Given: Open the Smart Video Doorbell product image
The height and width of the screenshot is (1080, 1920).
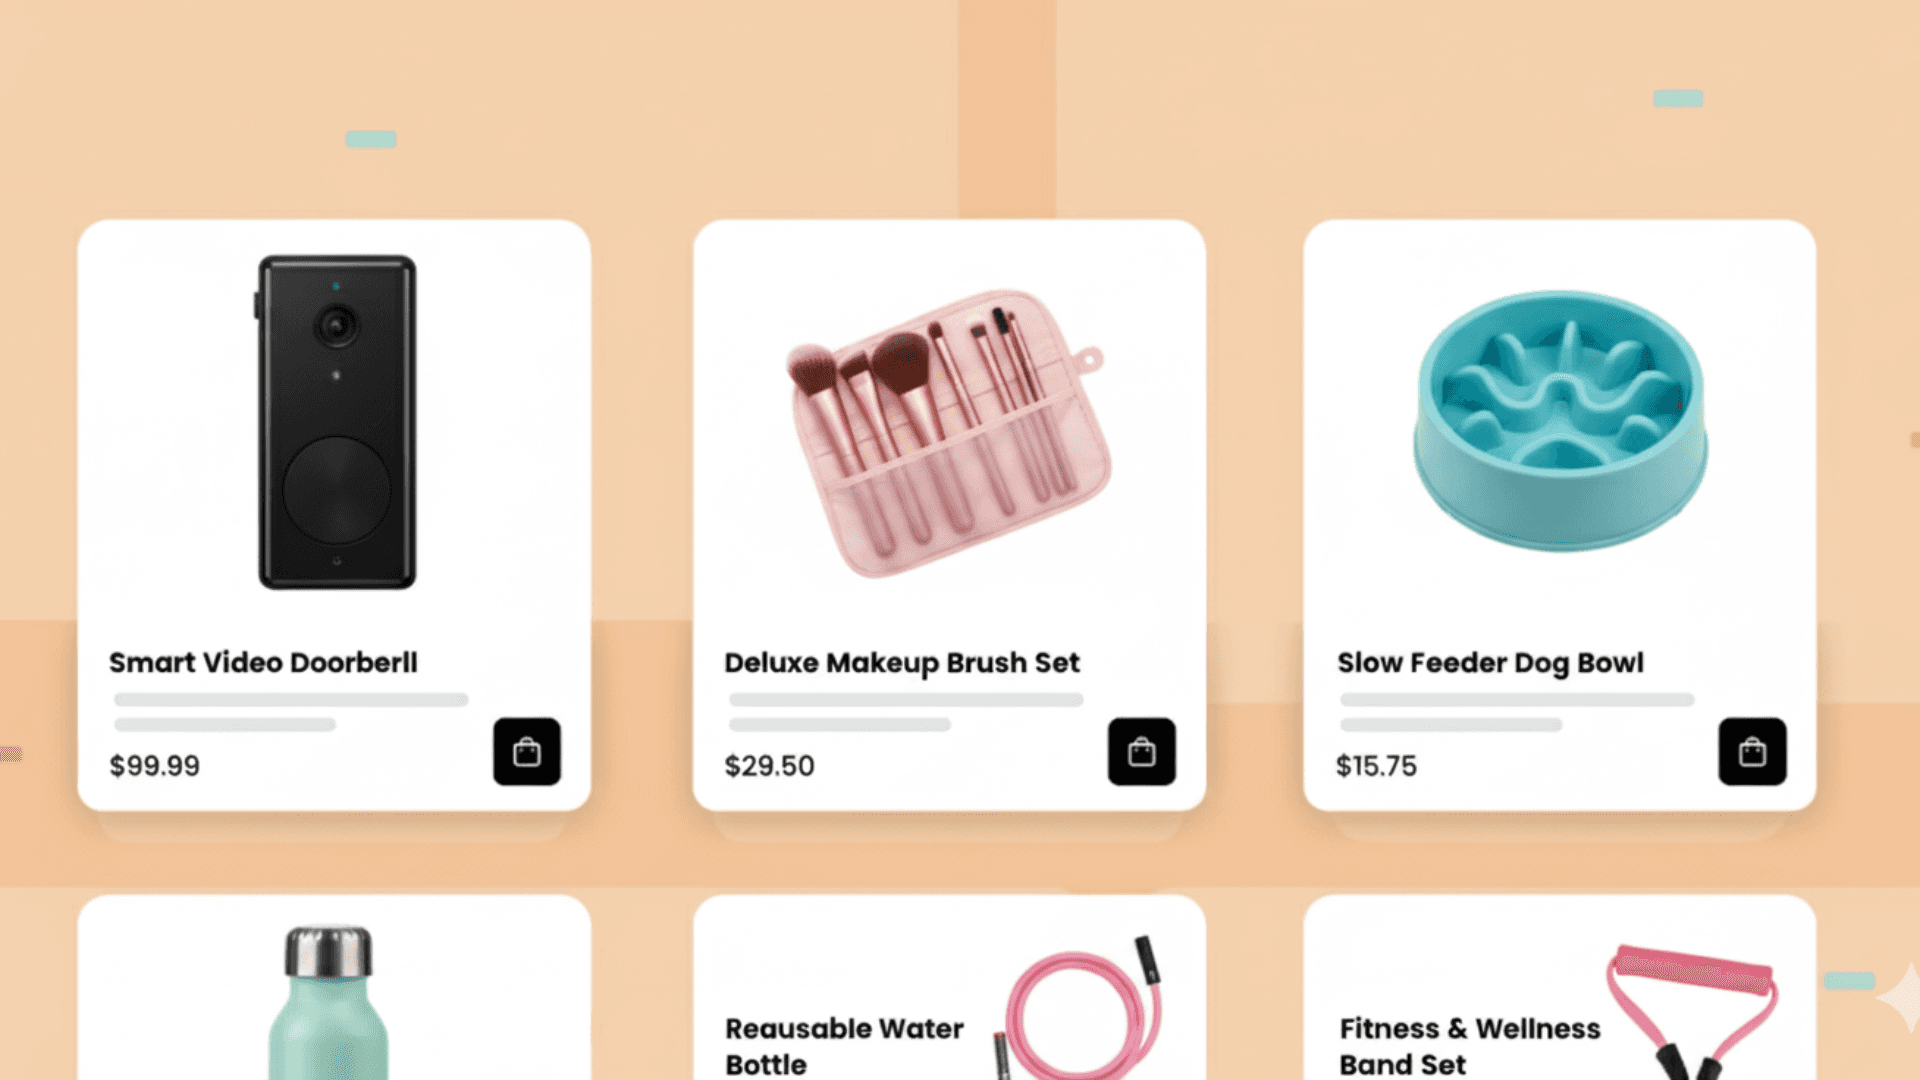Looking at the screenshot, I should (x=336, y=422).
